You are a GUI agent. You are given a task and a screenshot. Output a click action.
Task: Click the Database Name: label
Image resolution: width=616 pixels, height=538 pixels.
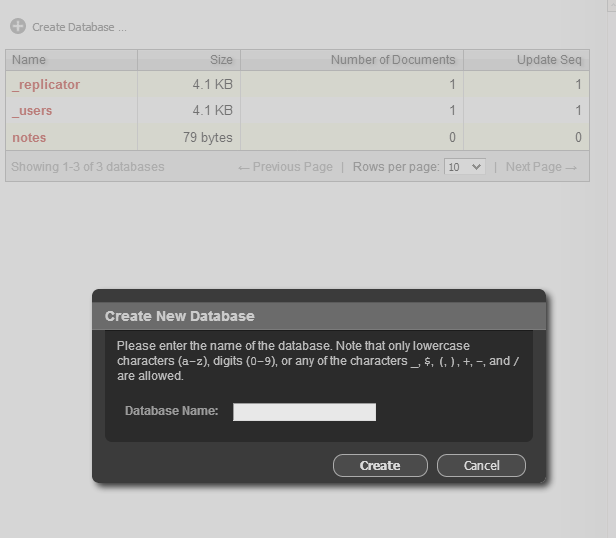[x=171, y=411]
